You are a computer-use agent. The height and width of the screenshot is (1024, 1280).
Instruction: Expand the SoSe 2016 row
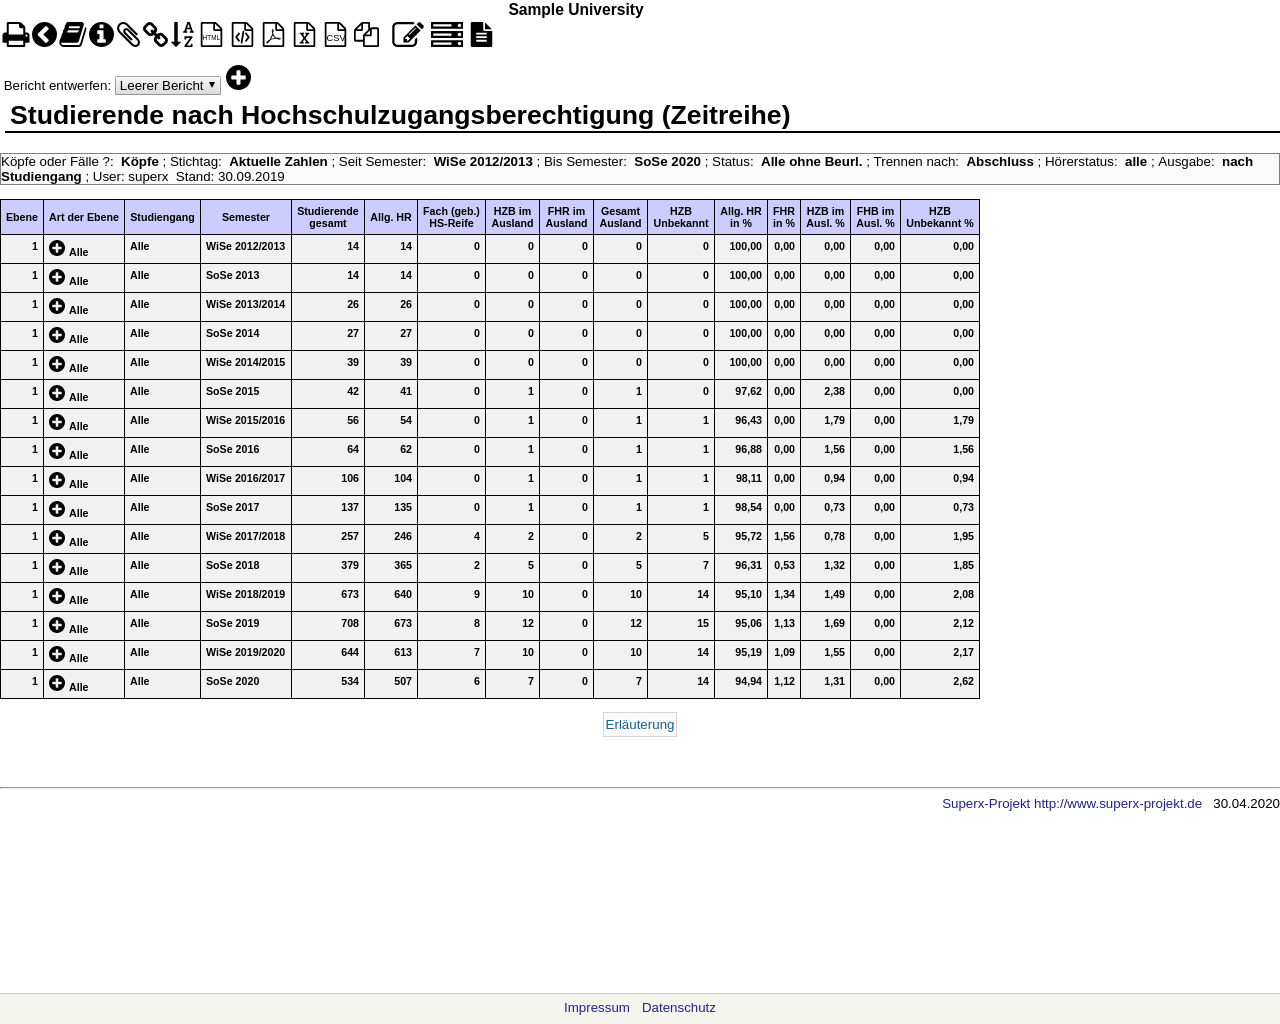click(x=57, y=451)
